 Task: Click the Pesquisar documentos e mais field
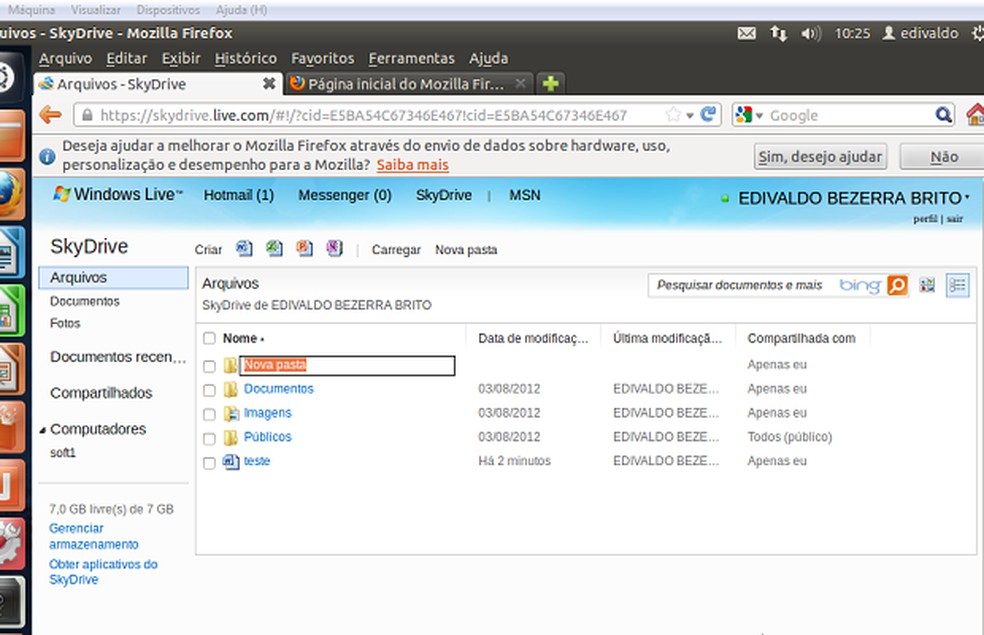click(741, 285)
